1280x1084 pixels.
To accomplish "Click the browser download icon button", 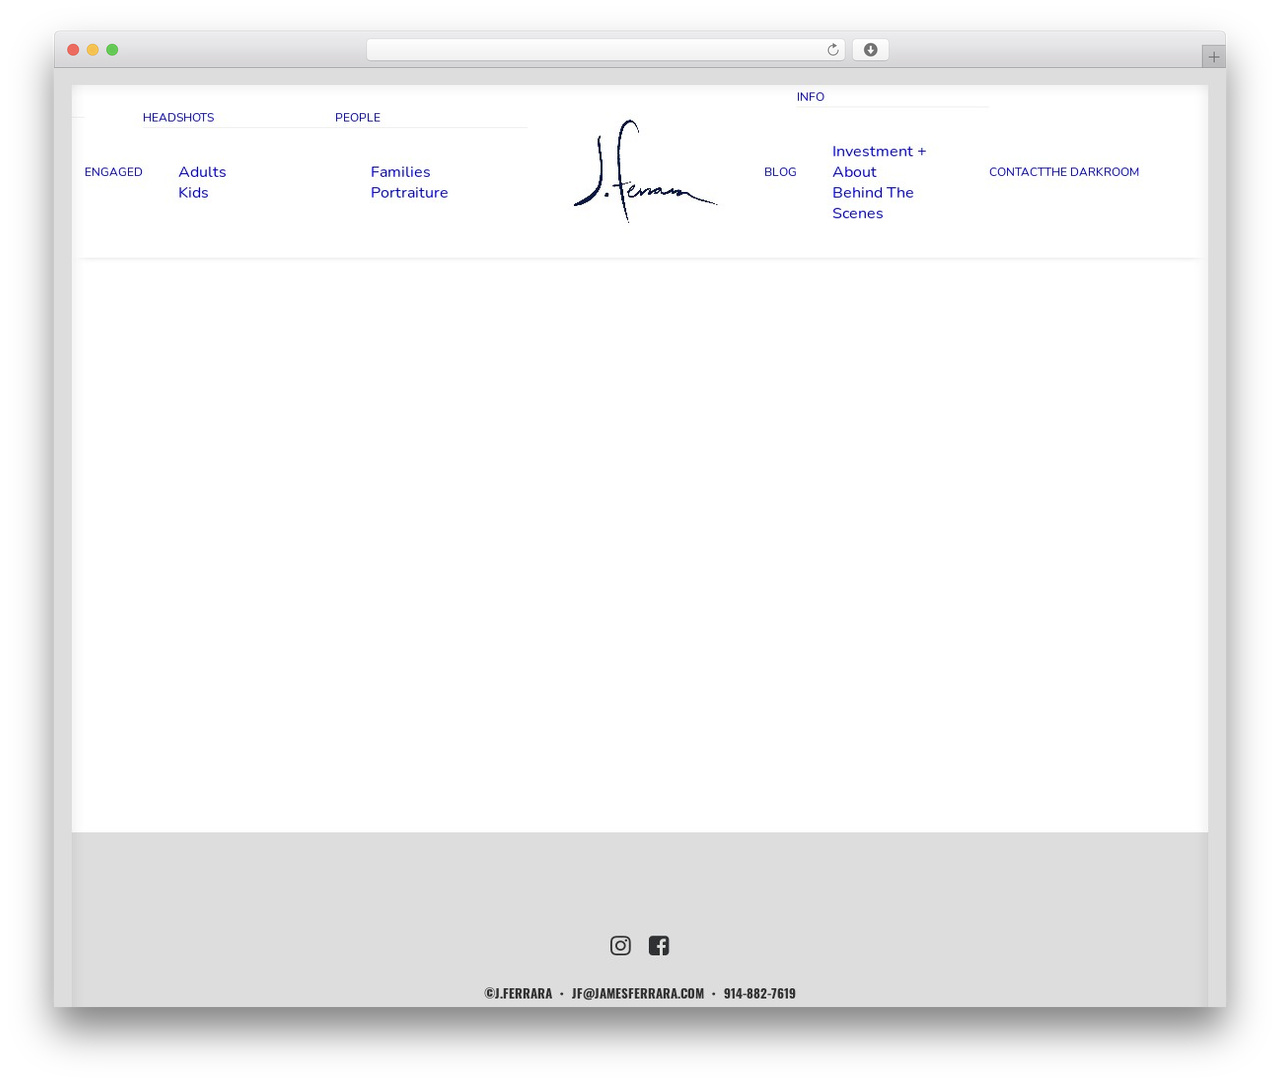I will 870,50.
